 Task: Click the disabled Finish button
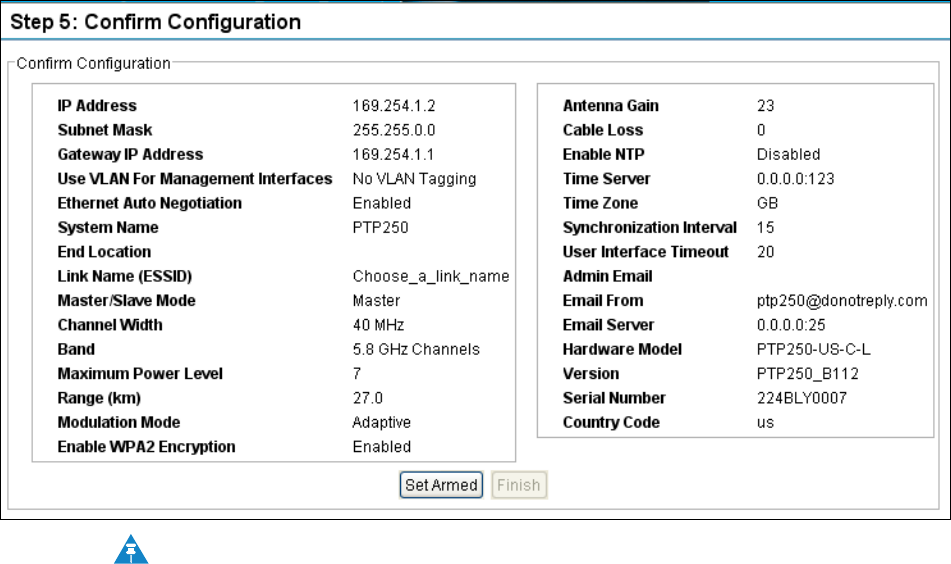pyautogui.click(x=519, y=485)
